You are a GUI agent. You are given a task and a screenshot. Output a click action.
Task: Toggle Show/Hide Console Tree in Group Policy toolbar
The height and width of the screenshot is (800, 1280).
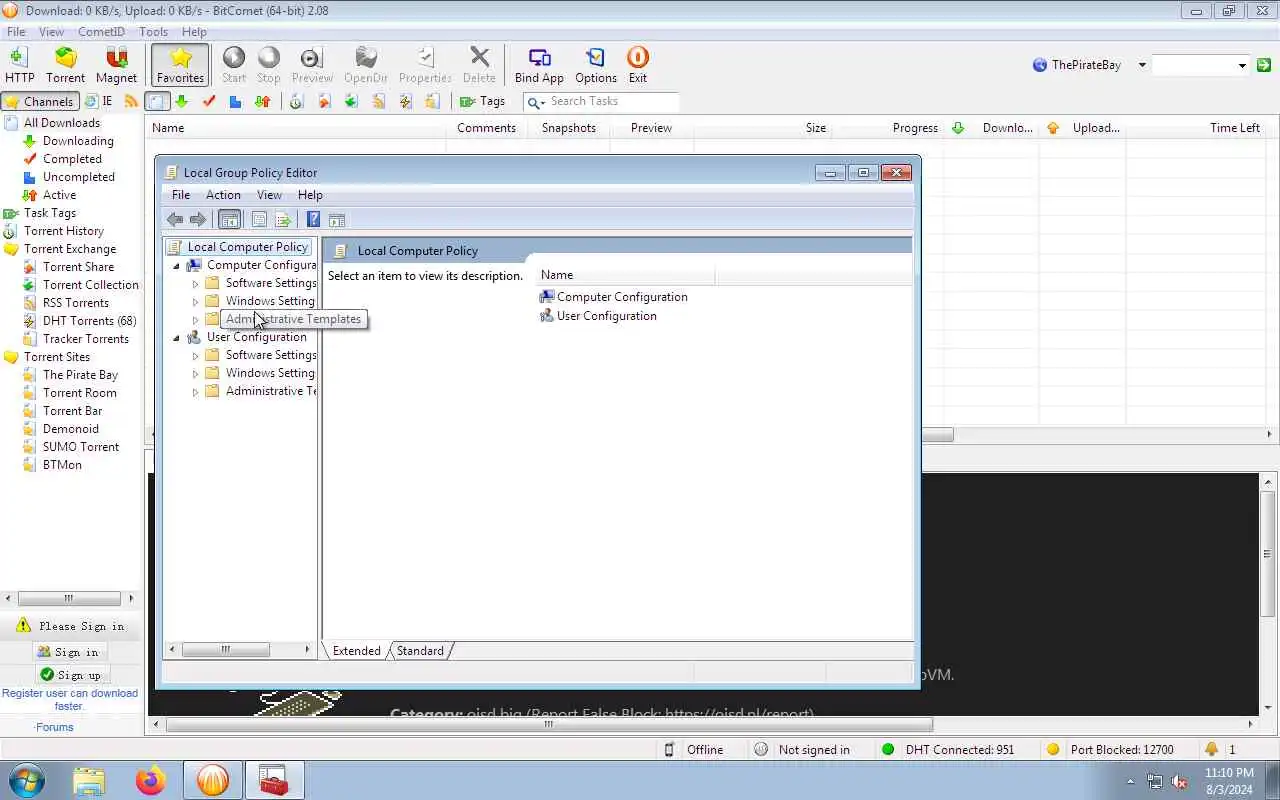(229, 220)
